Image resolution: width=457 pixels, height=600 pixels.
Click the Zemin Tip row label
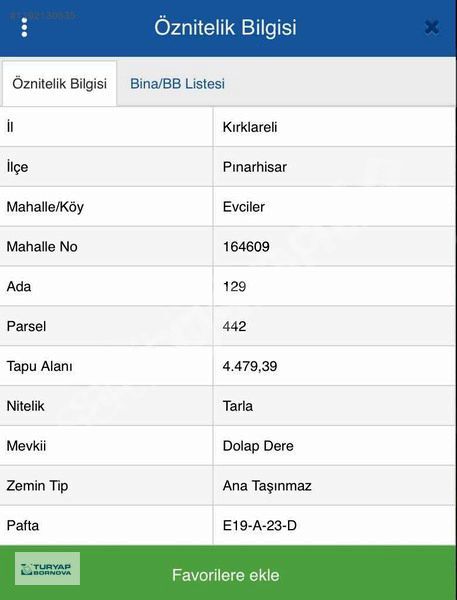(37, 486)
